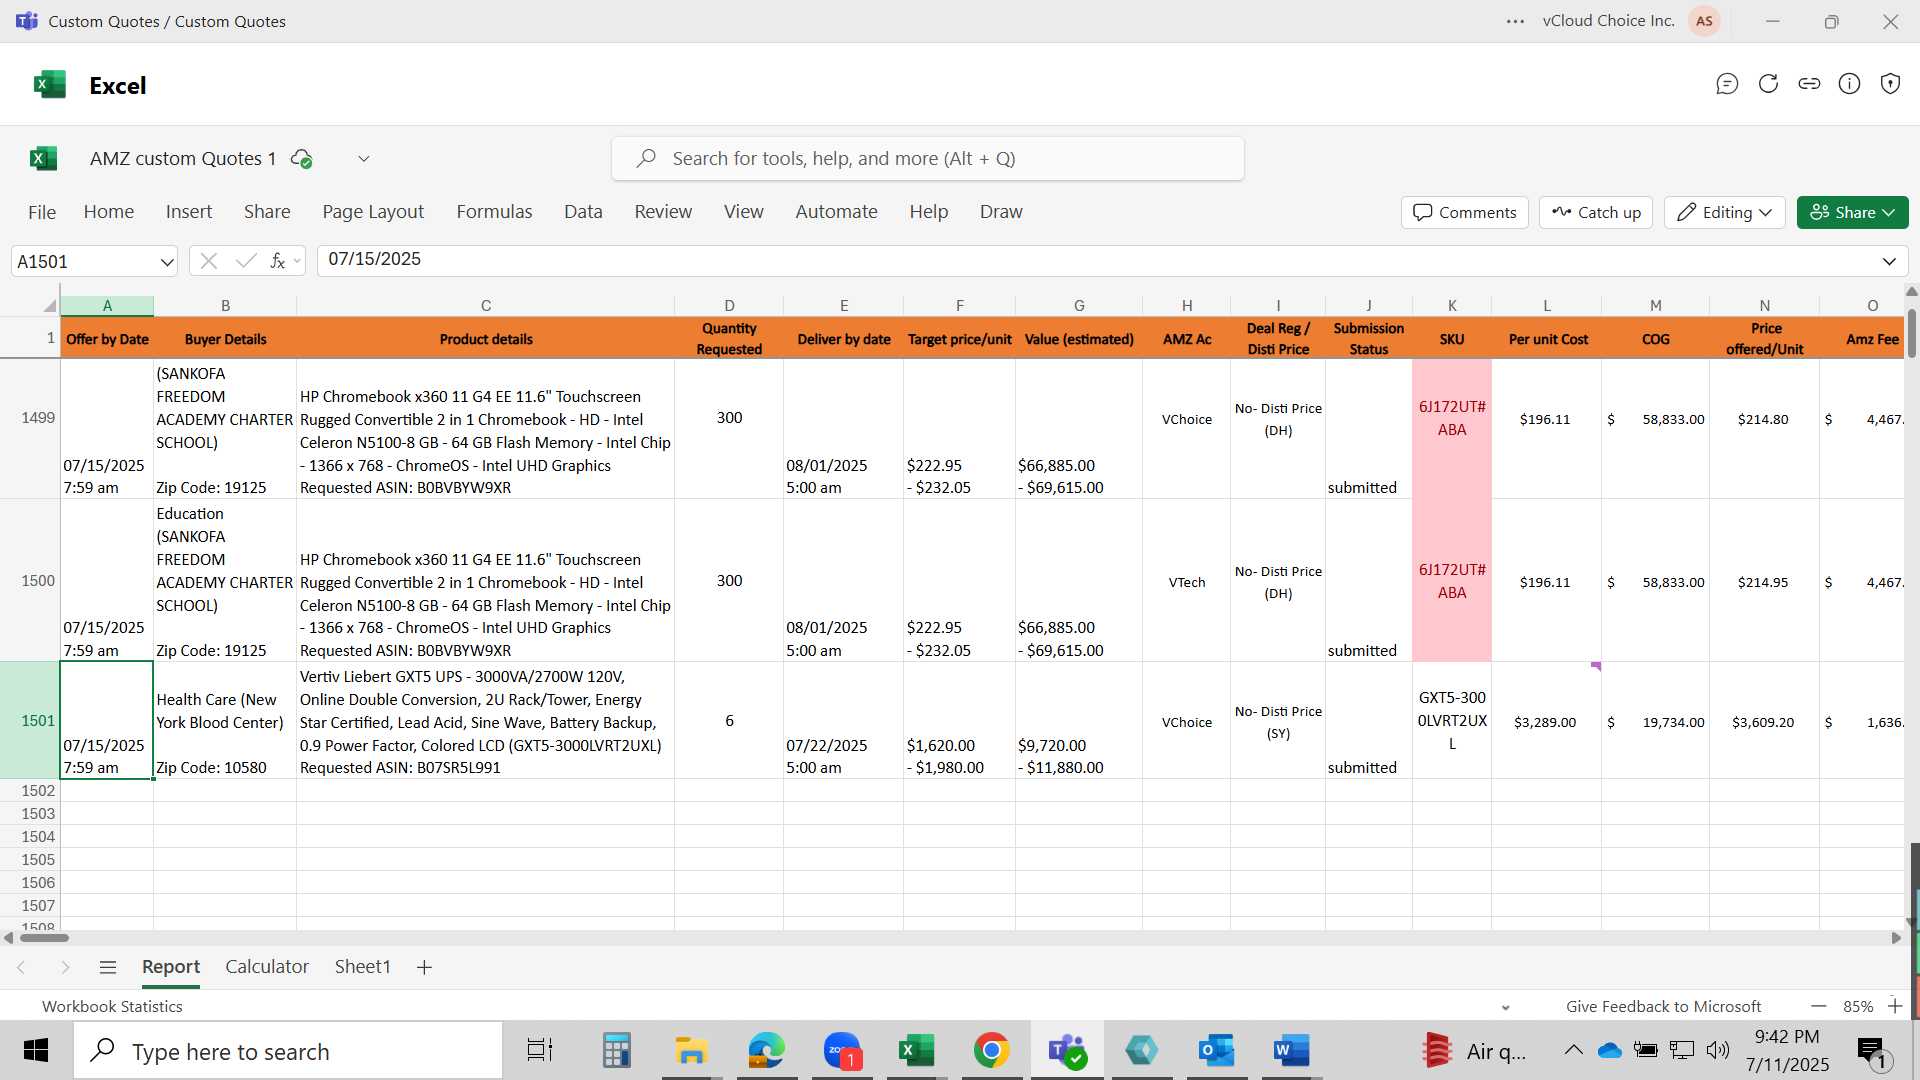
Task: Click the 85% zoom level
Action: [x=1858, y=1006]
